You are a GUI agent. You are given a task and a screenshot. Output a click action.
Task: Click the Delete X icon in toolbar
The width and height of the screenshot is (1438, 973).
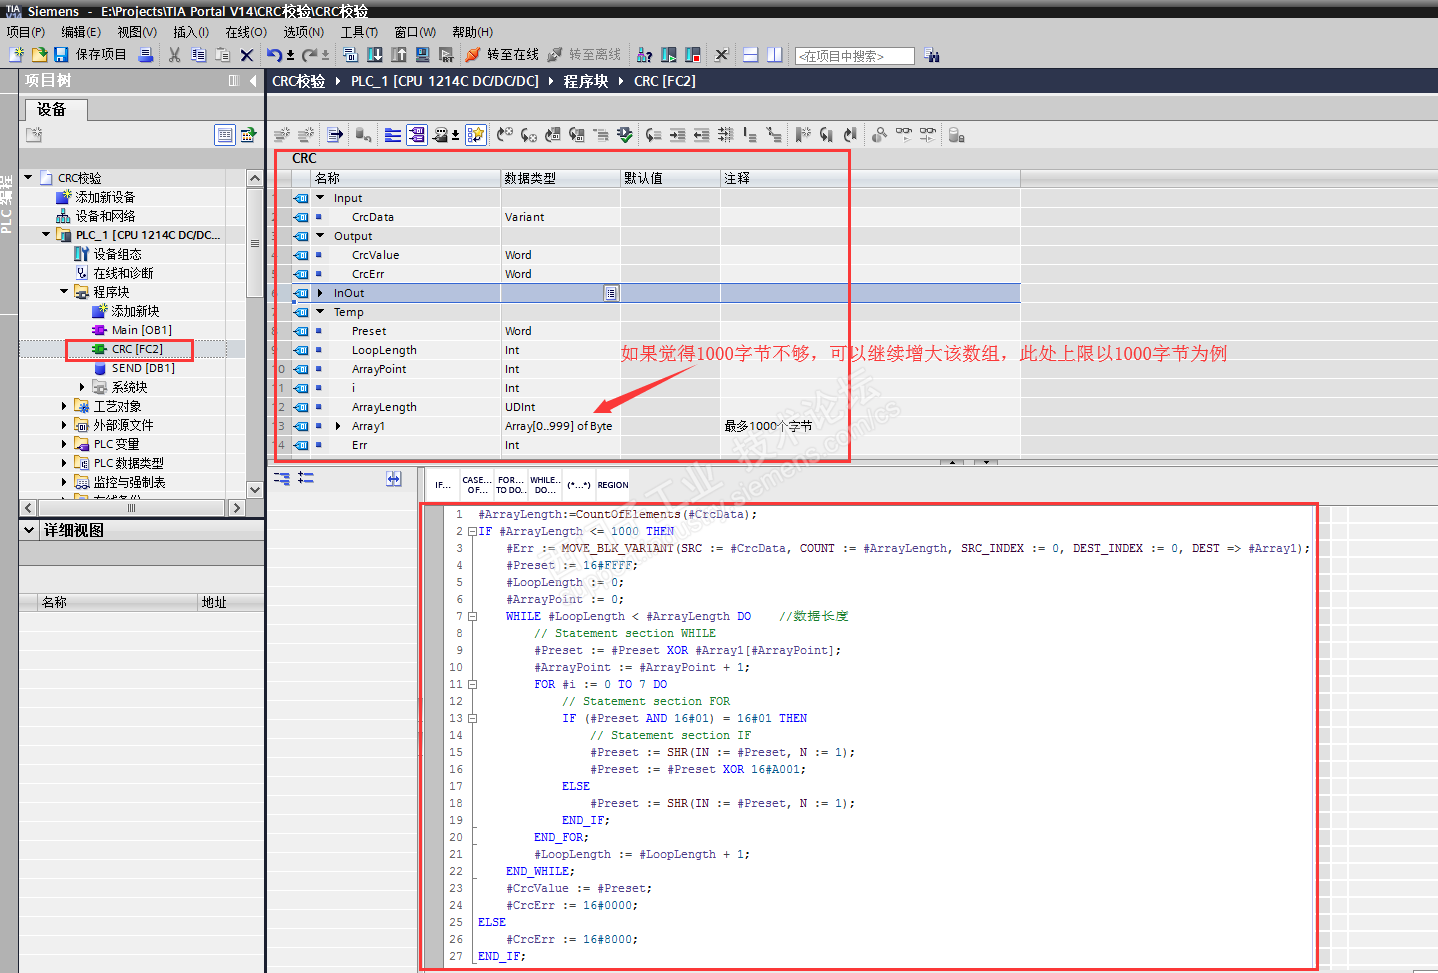[x=247, y=55]
